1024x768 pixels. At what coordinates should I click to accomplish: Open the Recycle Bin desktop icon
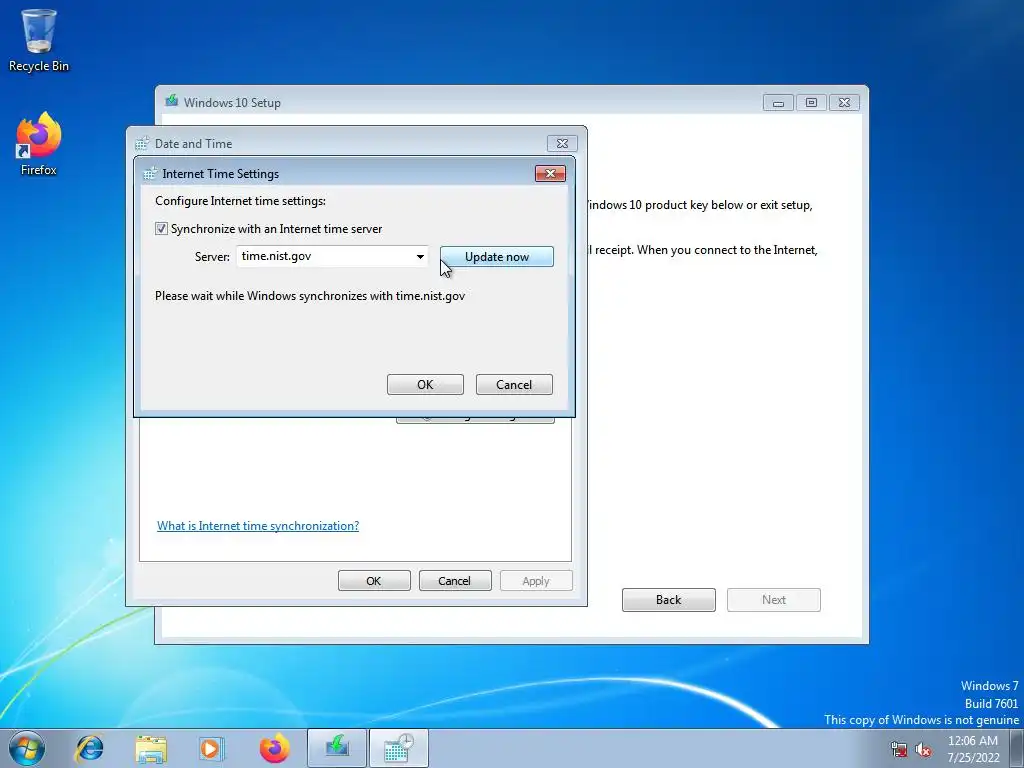point(39,40)
